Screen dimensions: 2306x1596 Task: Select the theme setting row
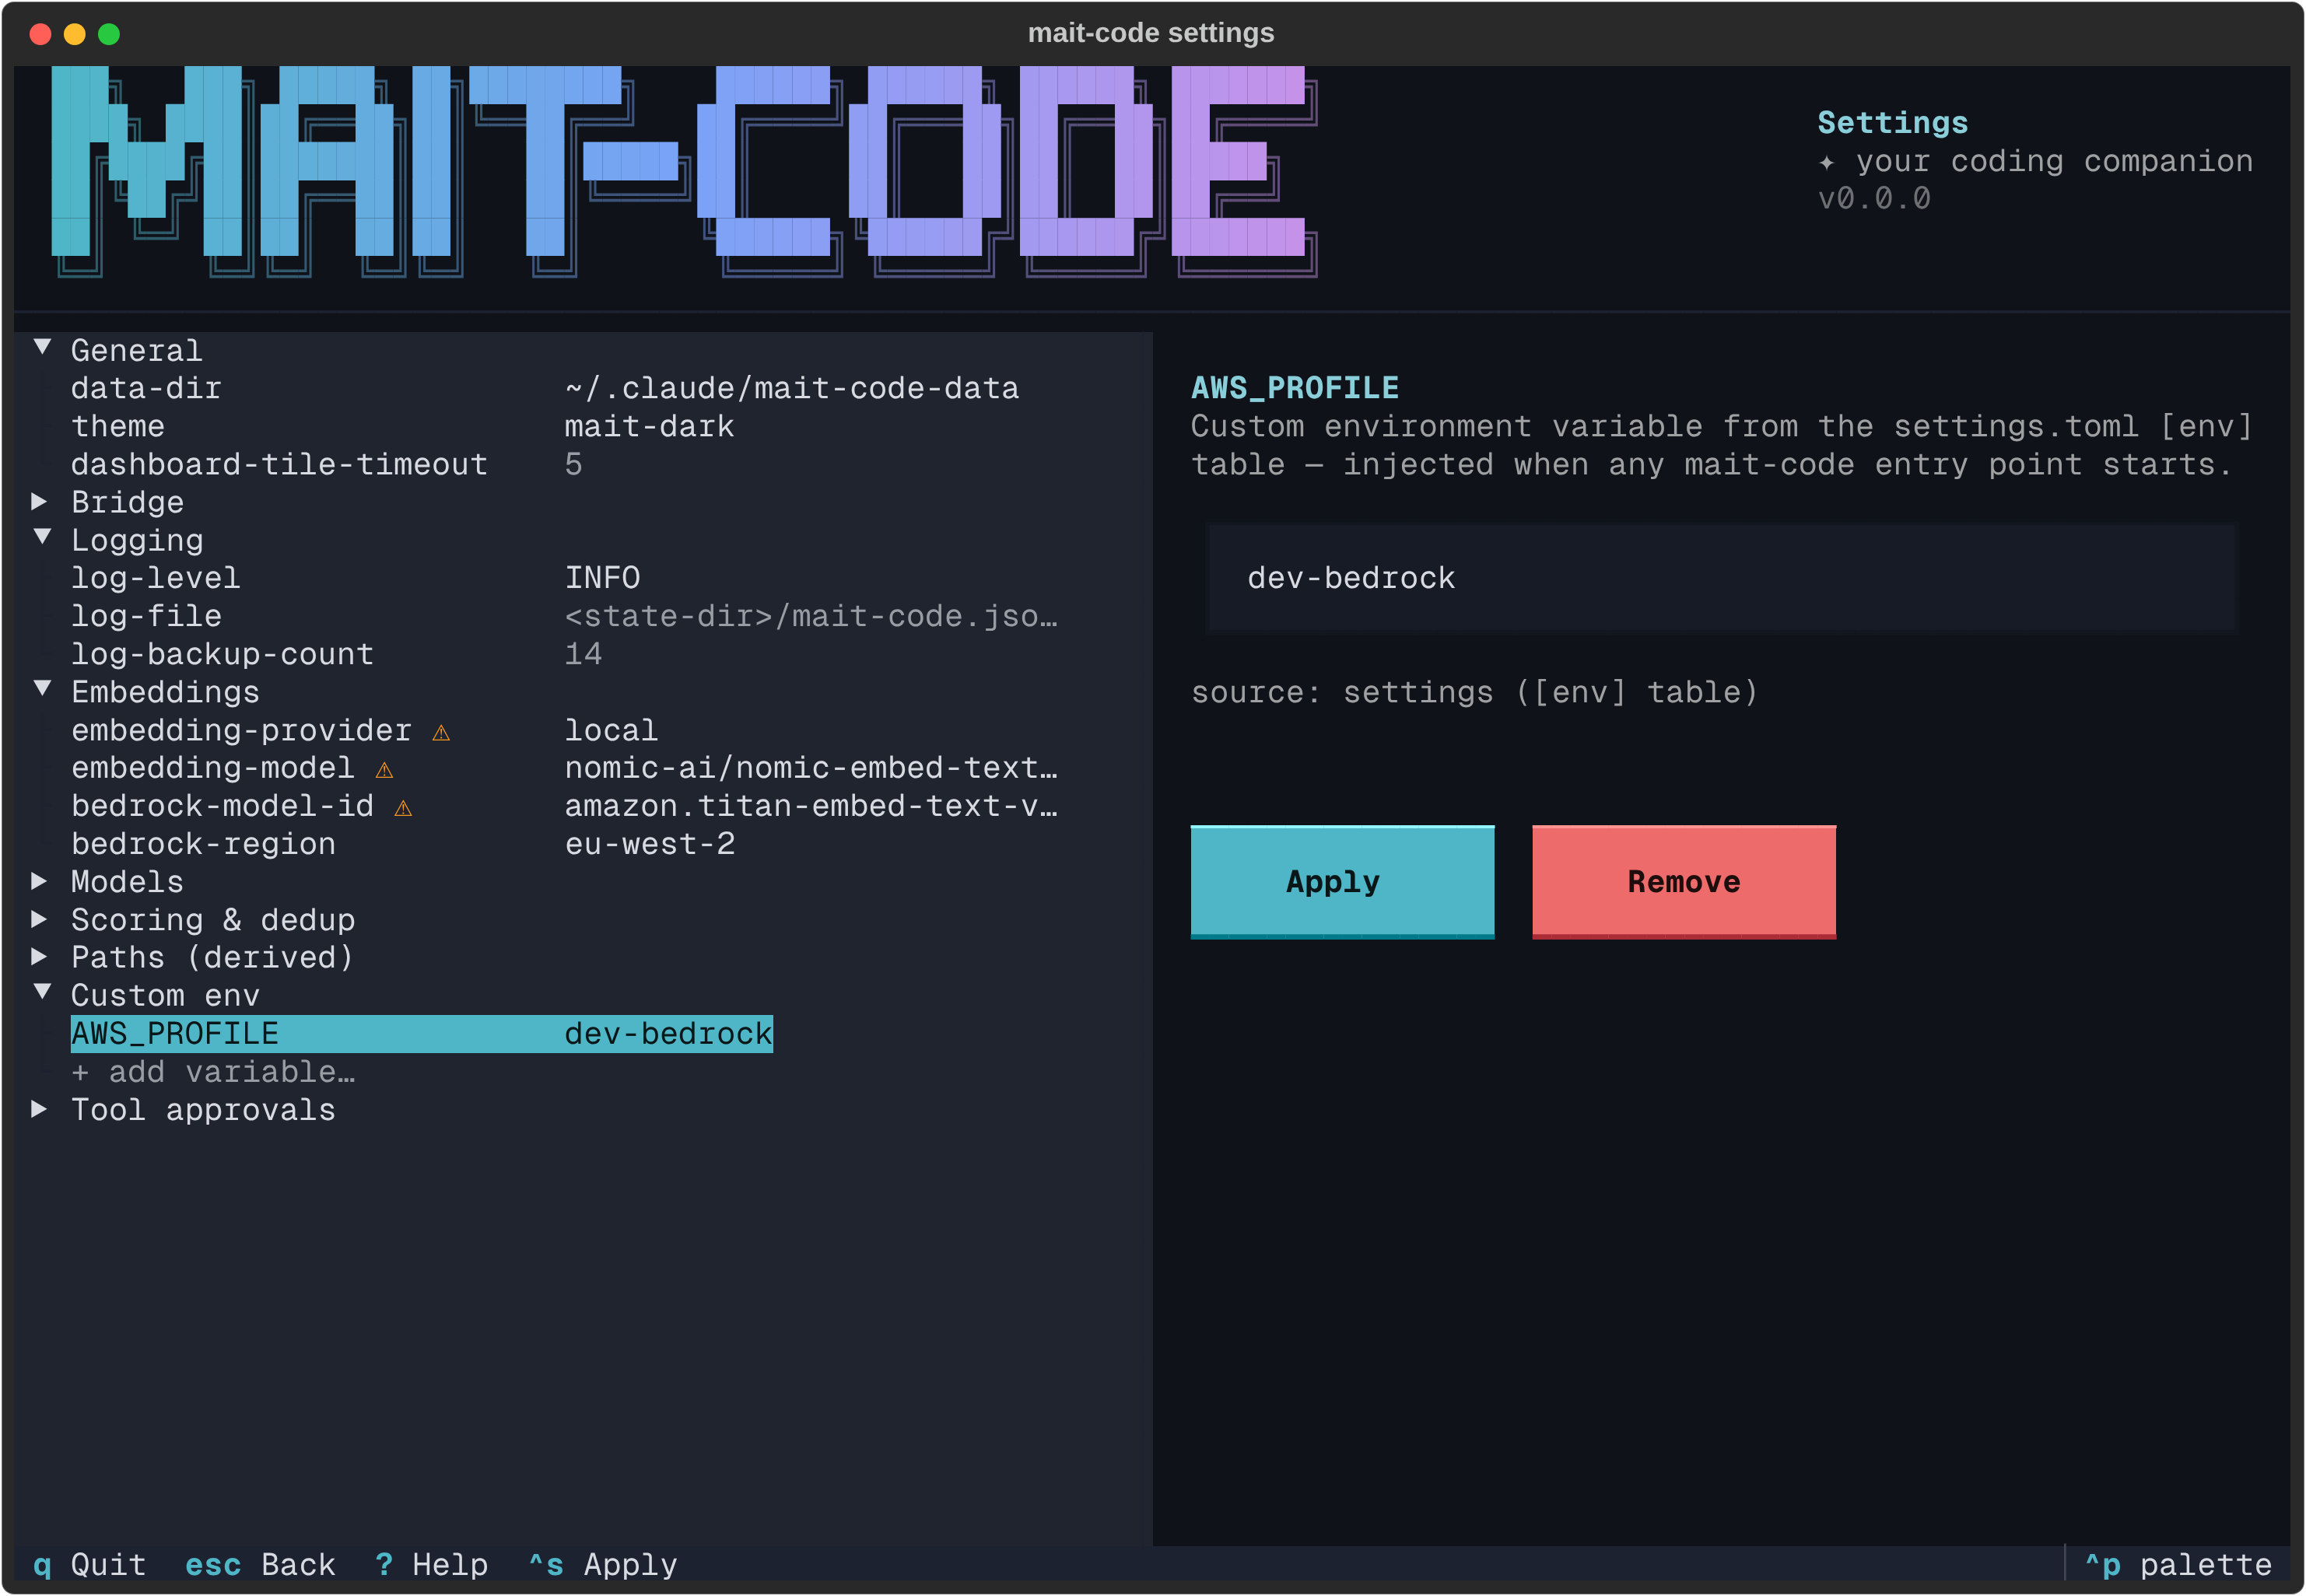click(x=403, y=426)
